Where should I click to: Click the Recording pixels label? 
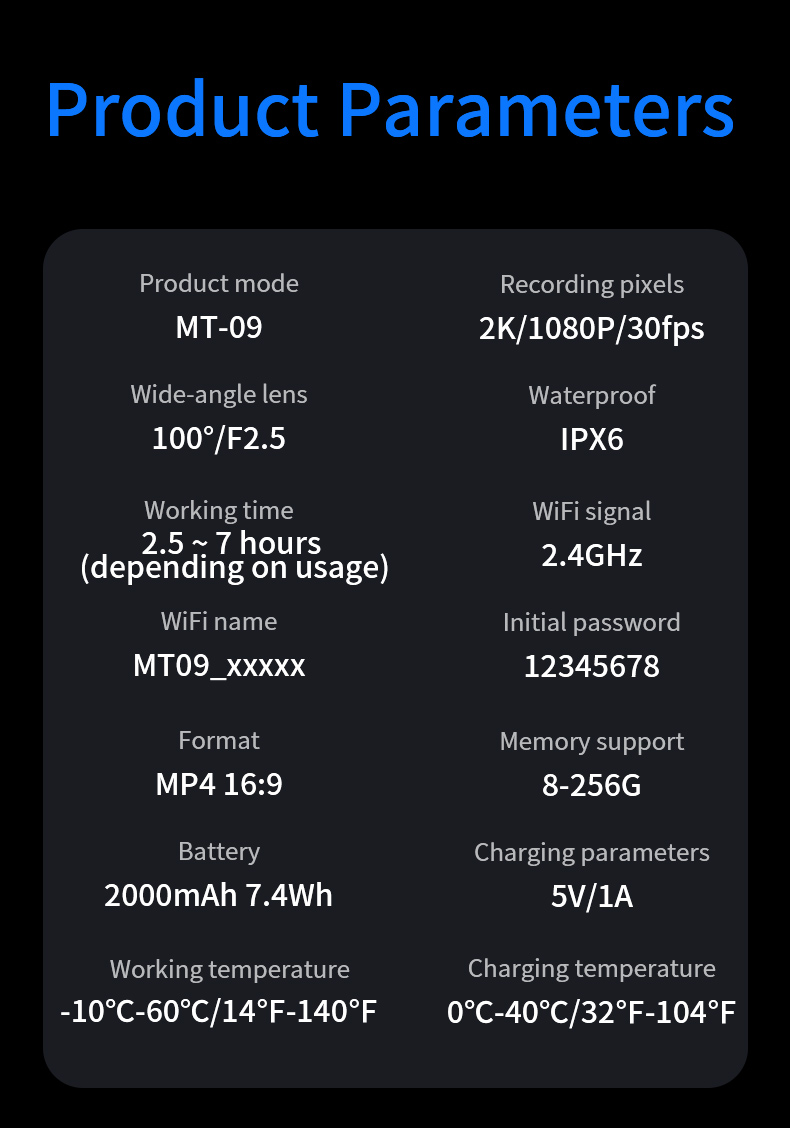[591, 285]
